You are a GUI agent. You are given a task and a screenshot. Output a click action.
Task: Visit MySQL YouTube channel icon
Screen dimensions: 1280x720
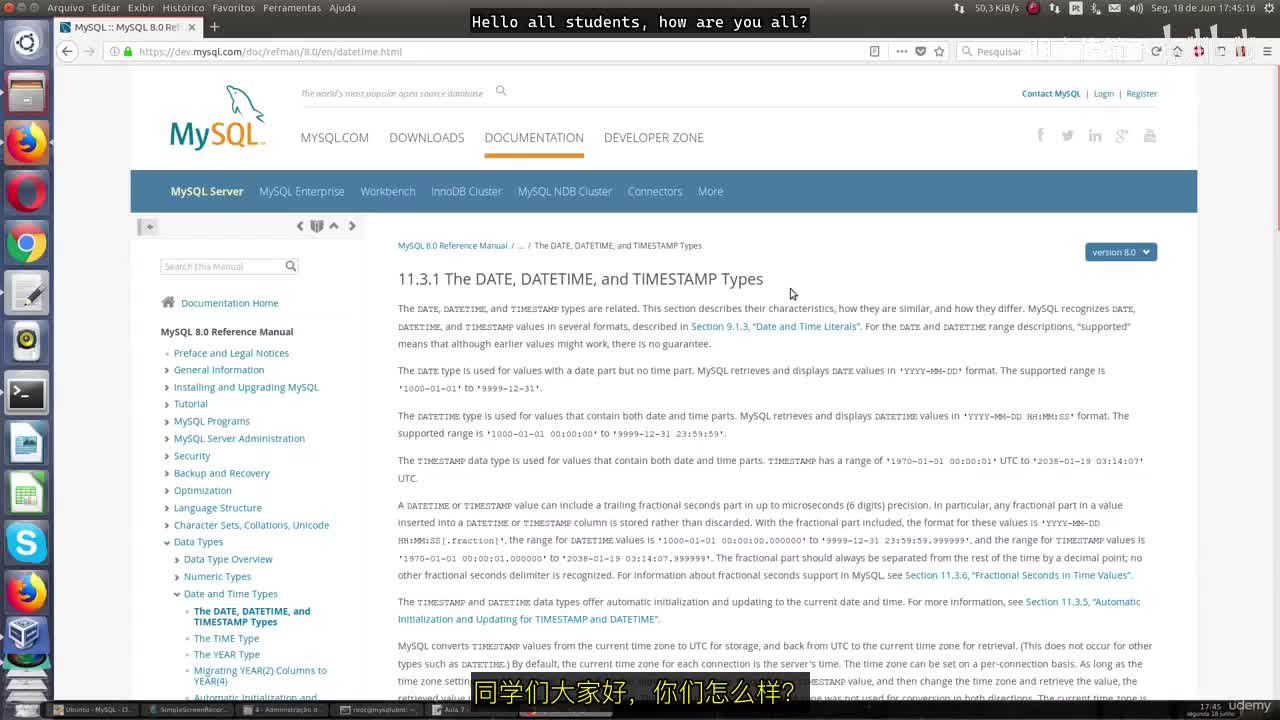point(1150,135)
